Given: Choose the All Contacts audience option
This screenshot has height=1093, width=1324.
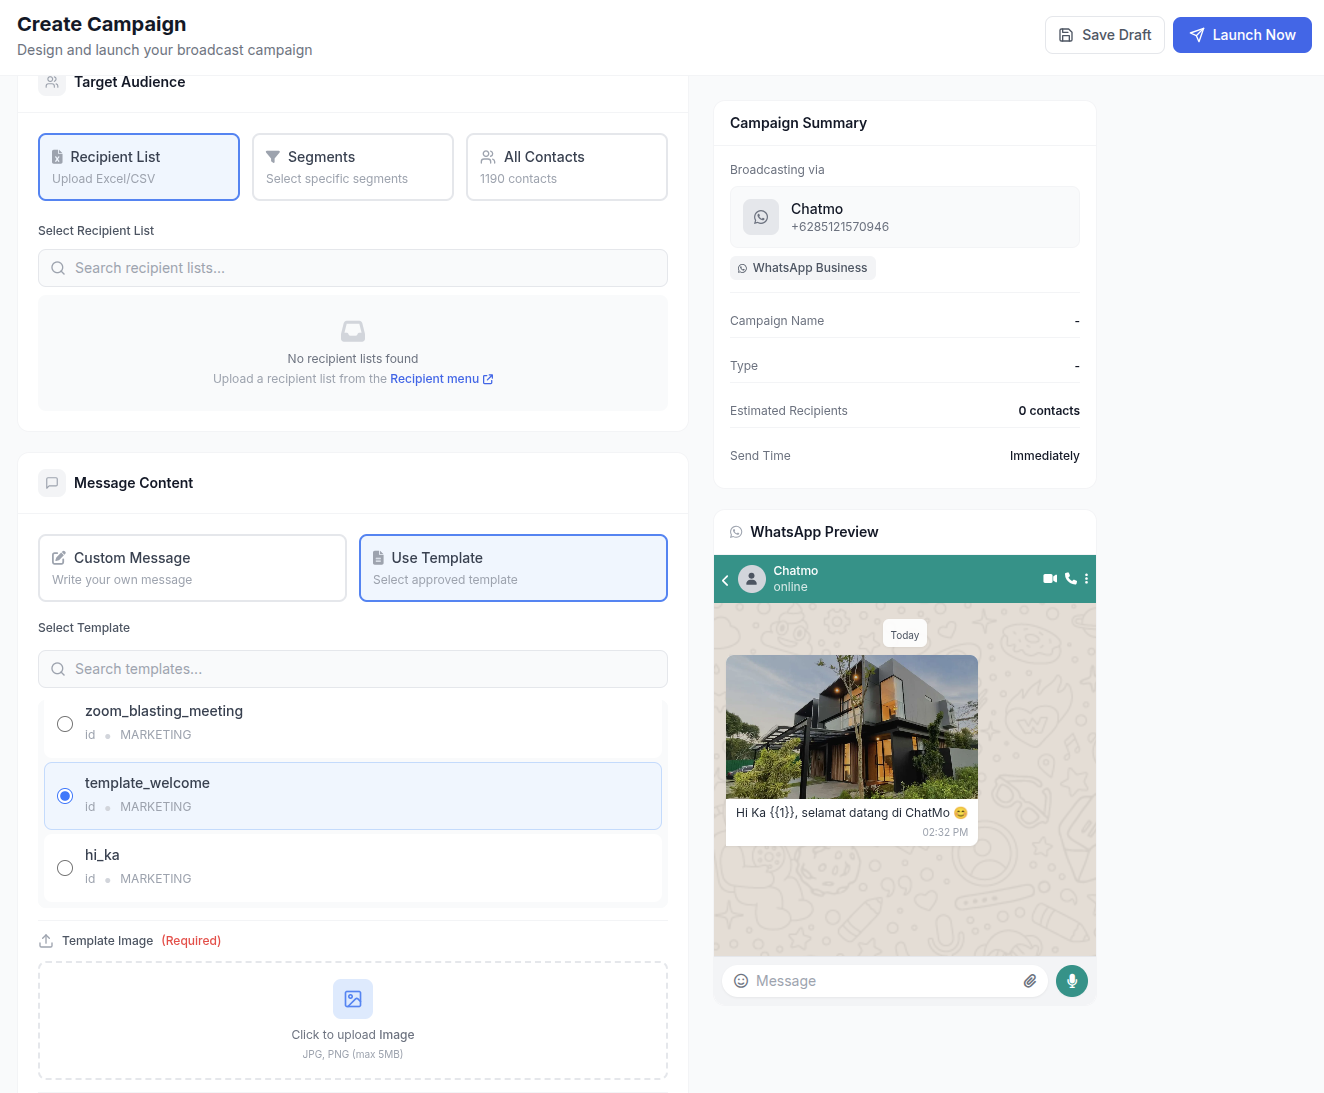Looking at the screenshot, I should pos(567,167).
